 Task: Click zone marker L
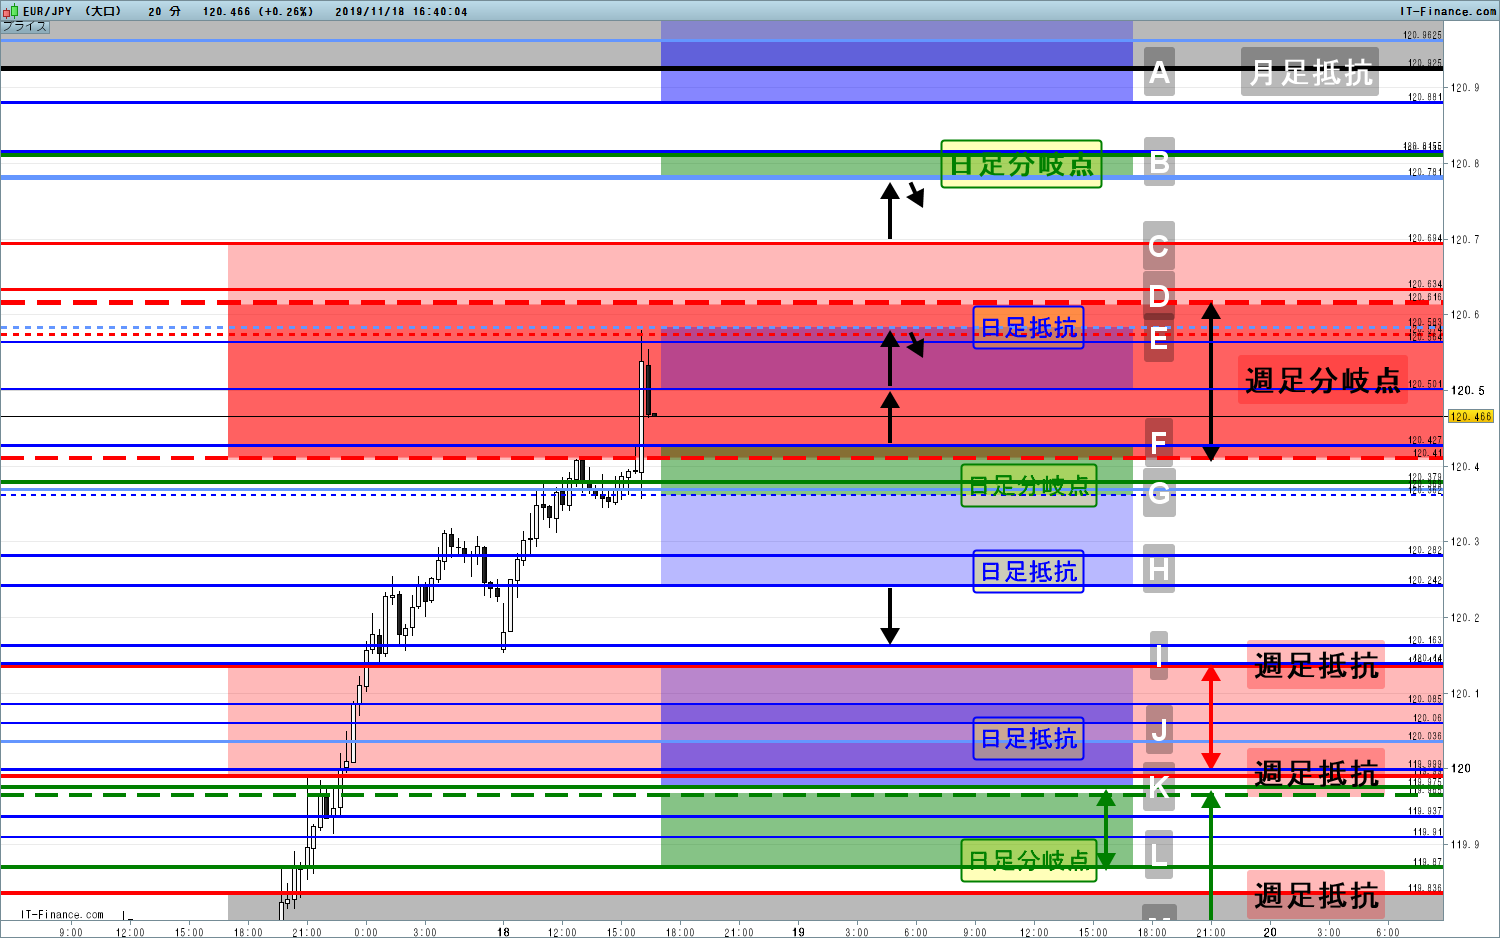click(1159, 854)
